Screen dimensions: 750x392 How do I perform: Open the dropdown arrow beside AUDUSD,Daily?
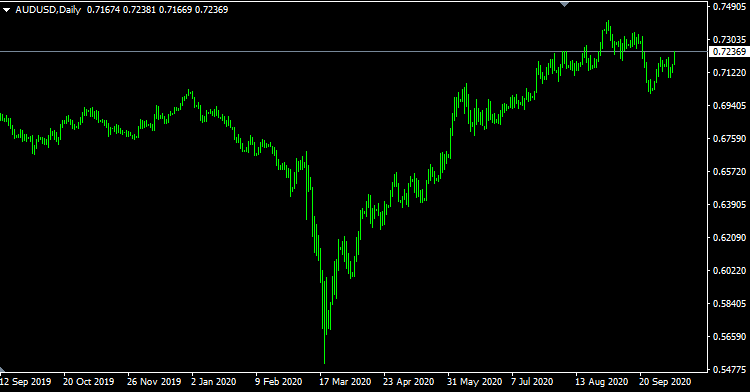(7, 10)
